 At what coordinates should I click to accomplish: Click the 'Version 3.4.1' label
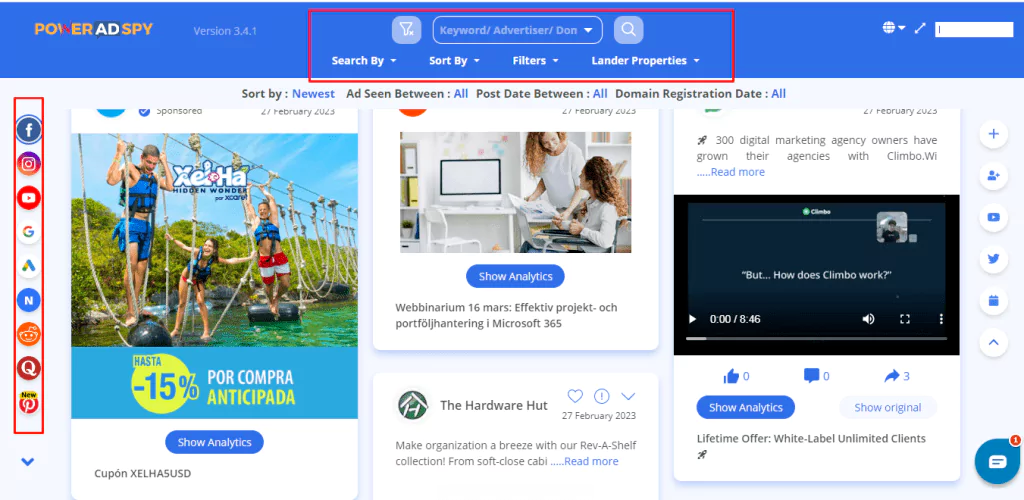point(225,31)
